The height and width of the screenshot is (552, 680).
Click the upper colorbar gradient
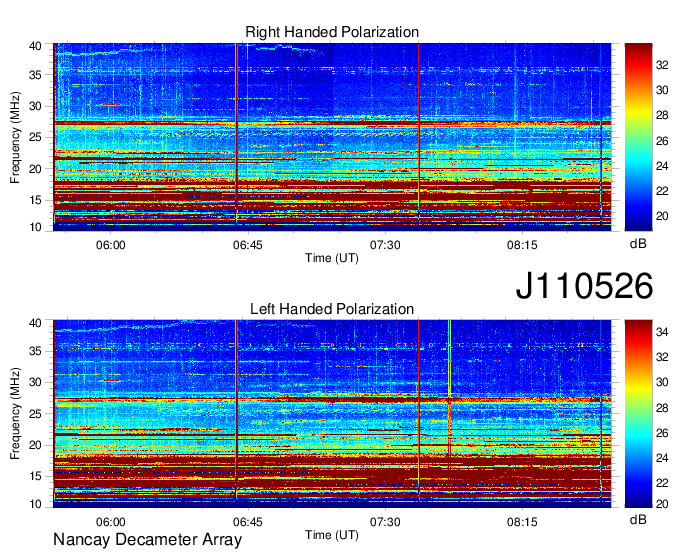point(638,137)
